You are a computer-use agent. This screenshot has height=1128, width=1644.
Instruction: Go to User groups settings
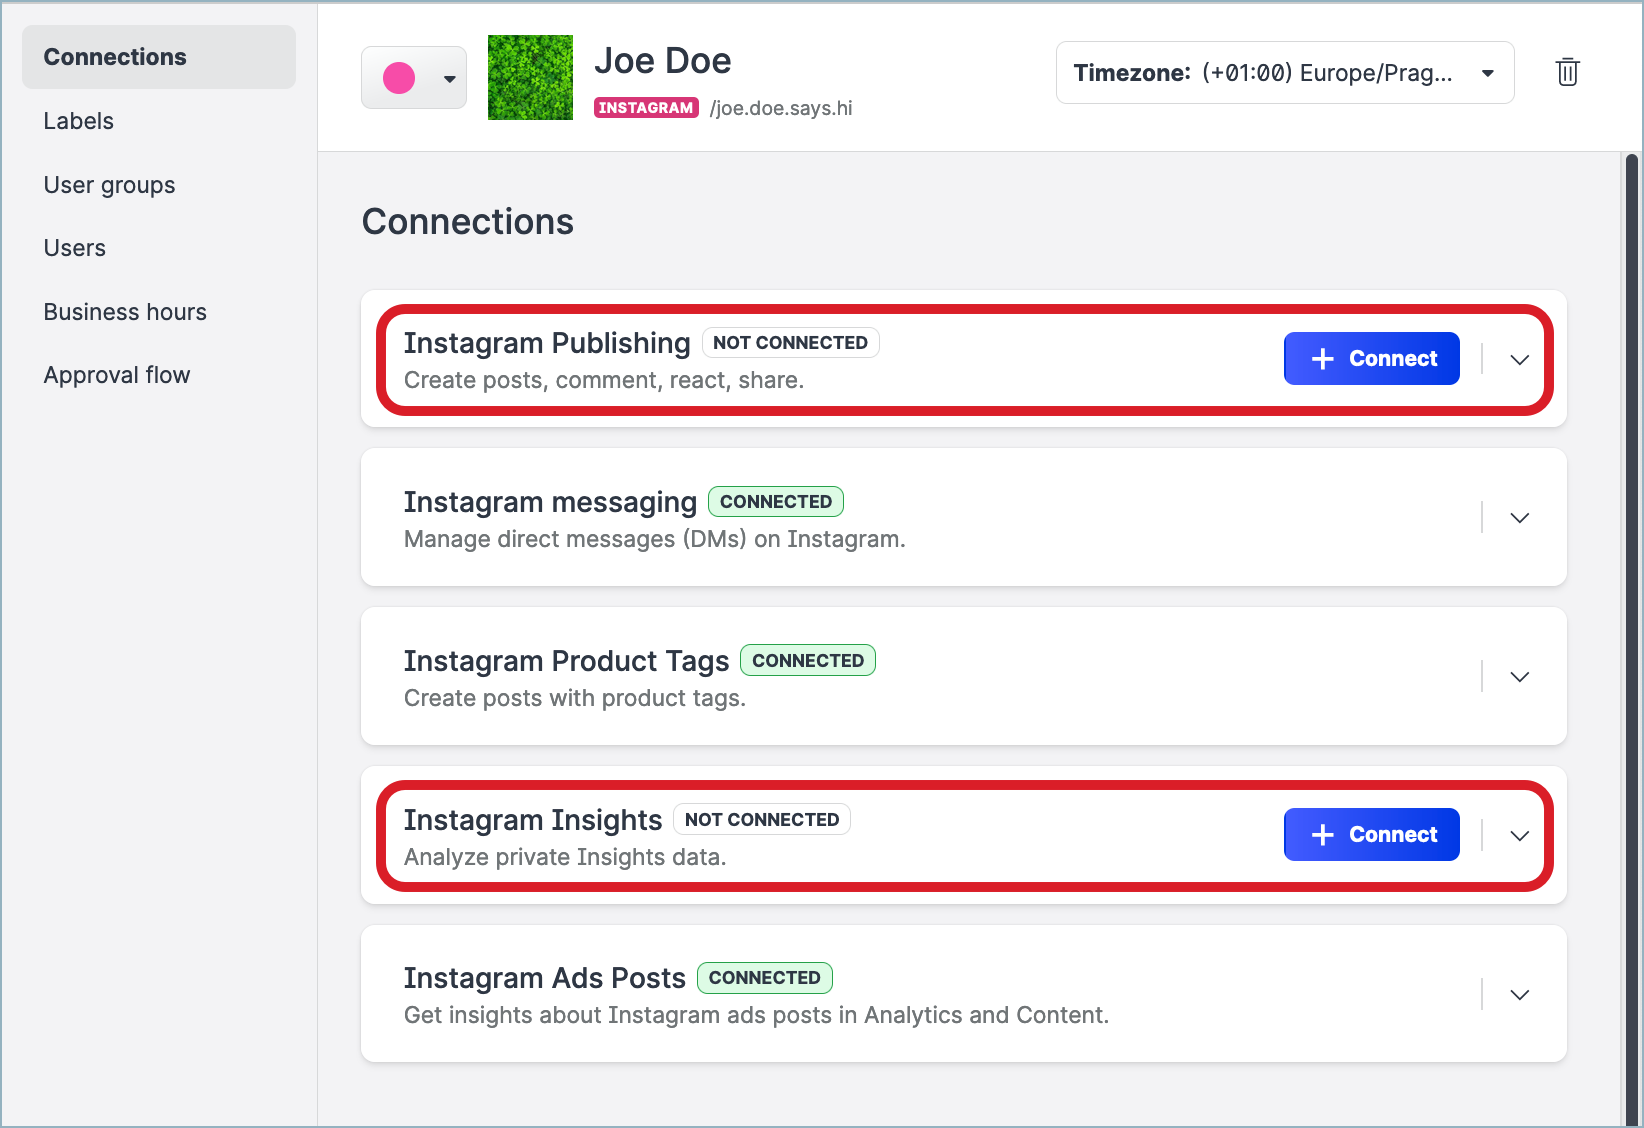pos(109,185)
